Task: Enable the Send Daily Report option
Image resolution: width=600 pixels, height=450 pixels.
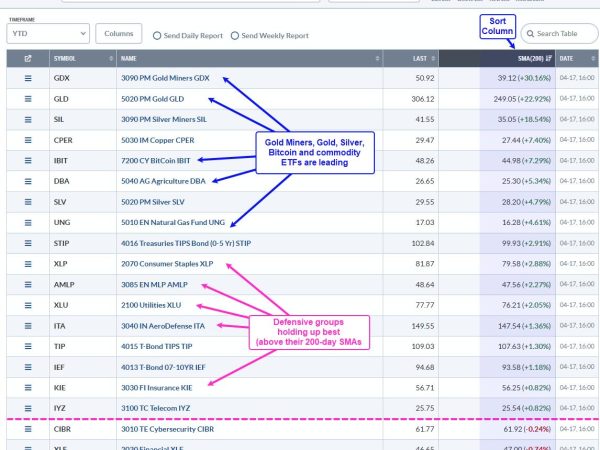Action: click(157, 36)
